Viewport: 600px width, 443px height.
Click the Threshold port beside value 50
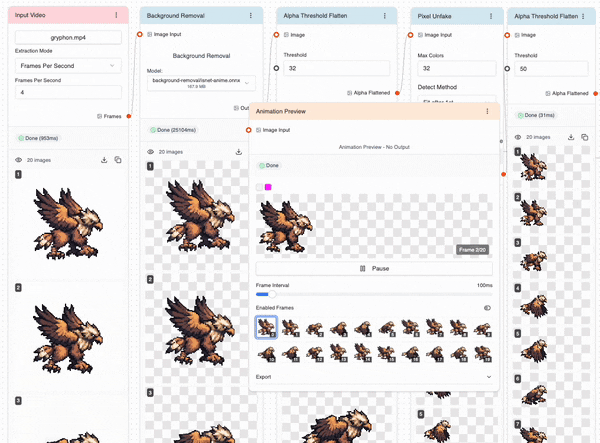click(507, 68)
